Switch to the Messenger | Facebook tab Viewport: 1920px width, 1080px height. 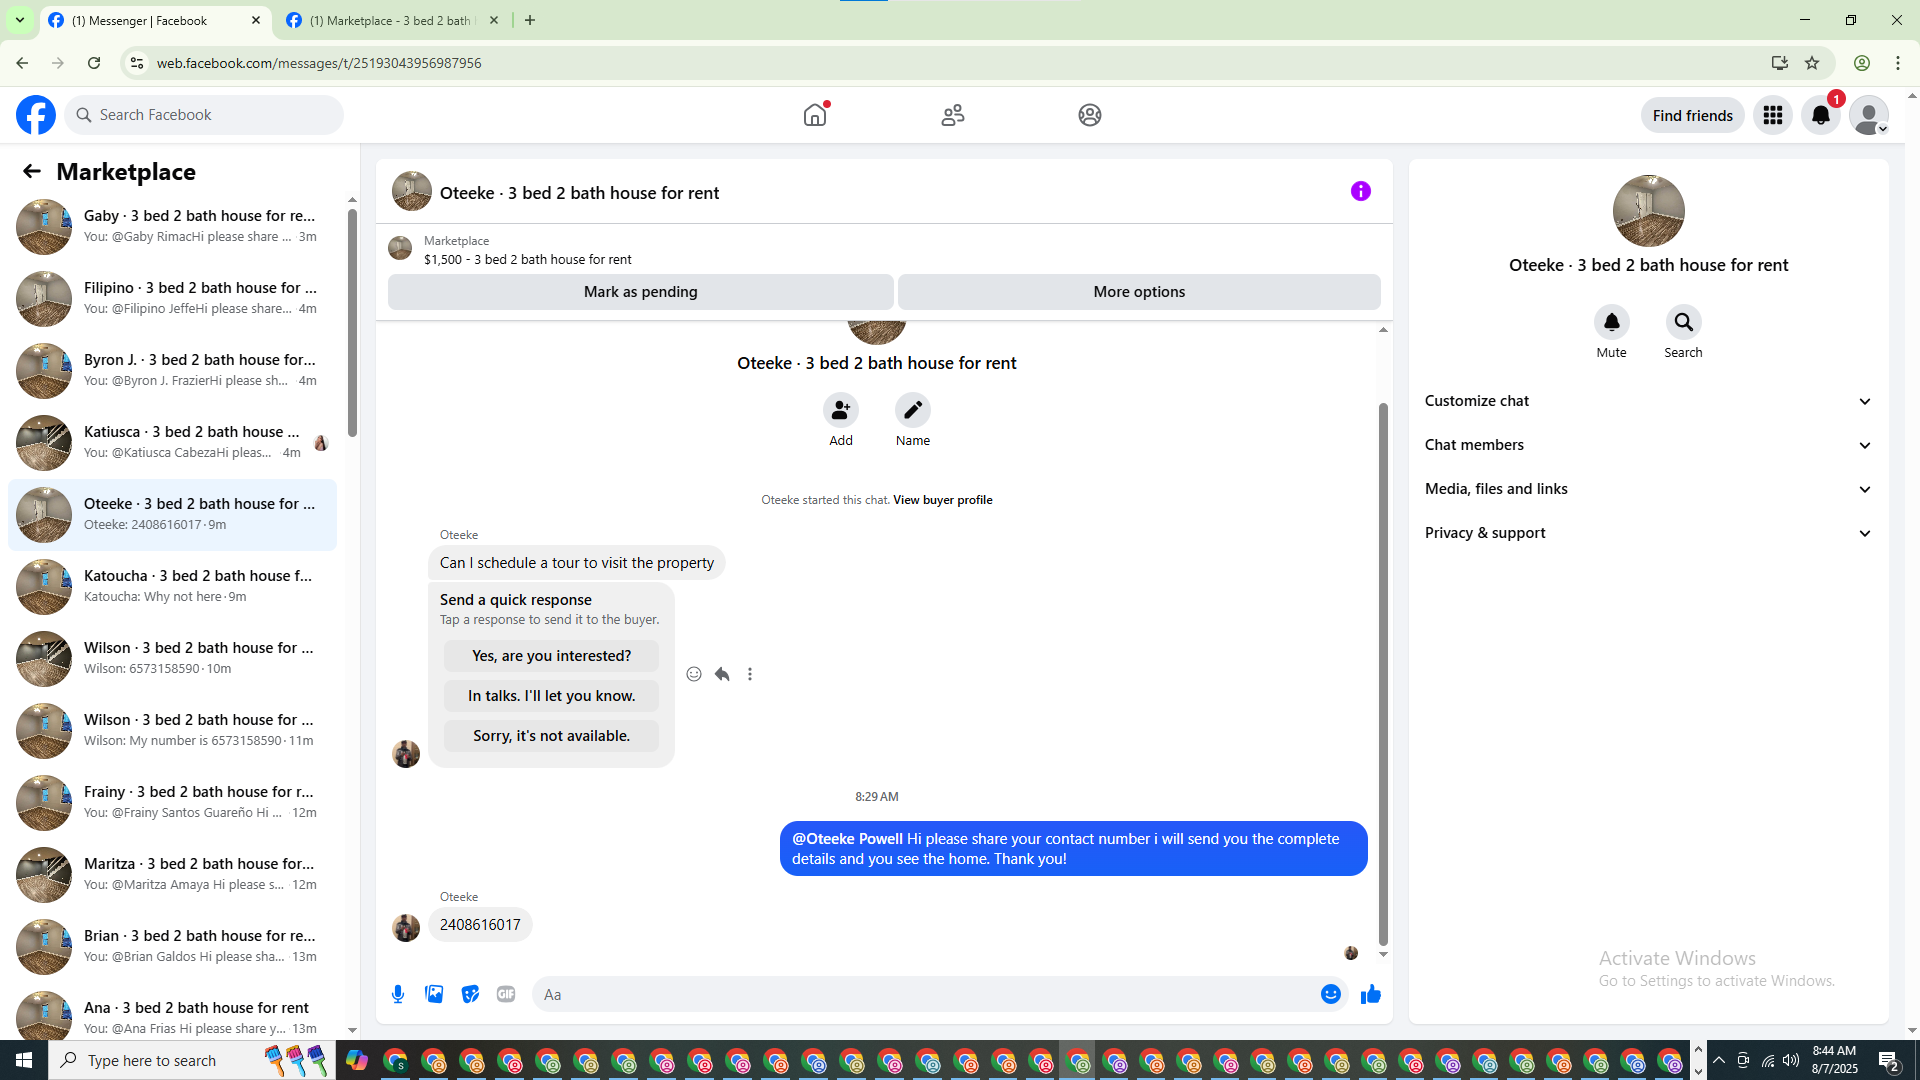pyautogui.click(x=155, y=20)
